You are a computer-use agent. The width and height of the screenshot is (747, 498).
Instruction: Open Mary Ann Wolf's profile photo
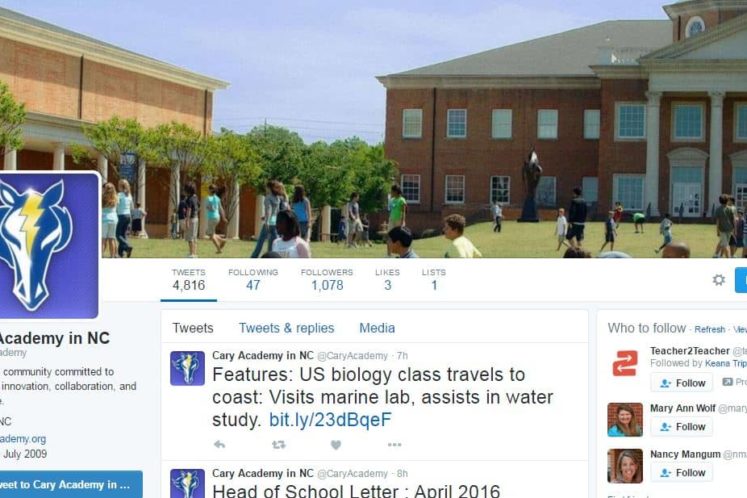point(625,419)
